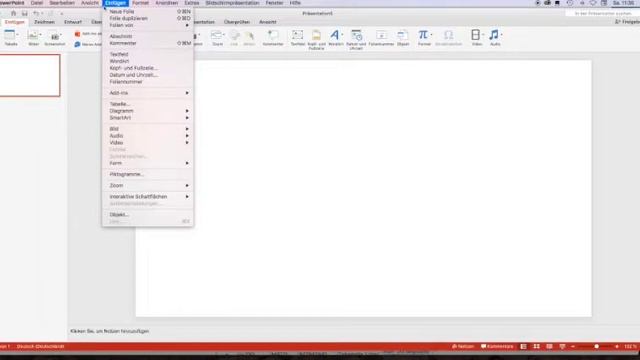The image size is (640, 360).
Task: Open the Datei menu
Action: [37, 3]
